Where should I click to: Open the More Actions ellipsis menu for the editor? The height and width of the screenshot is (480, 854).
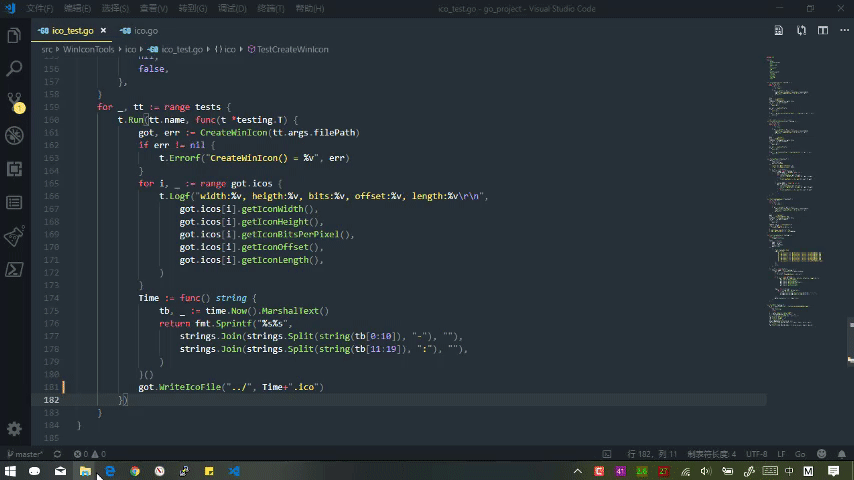(844, 31)
